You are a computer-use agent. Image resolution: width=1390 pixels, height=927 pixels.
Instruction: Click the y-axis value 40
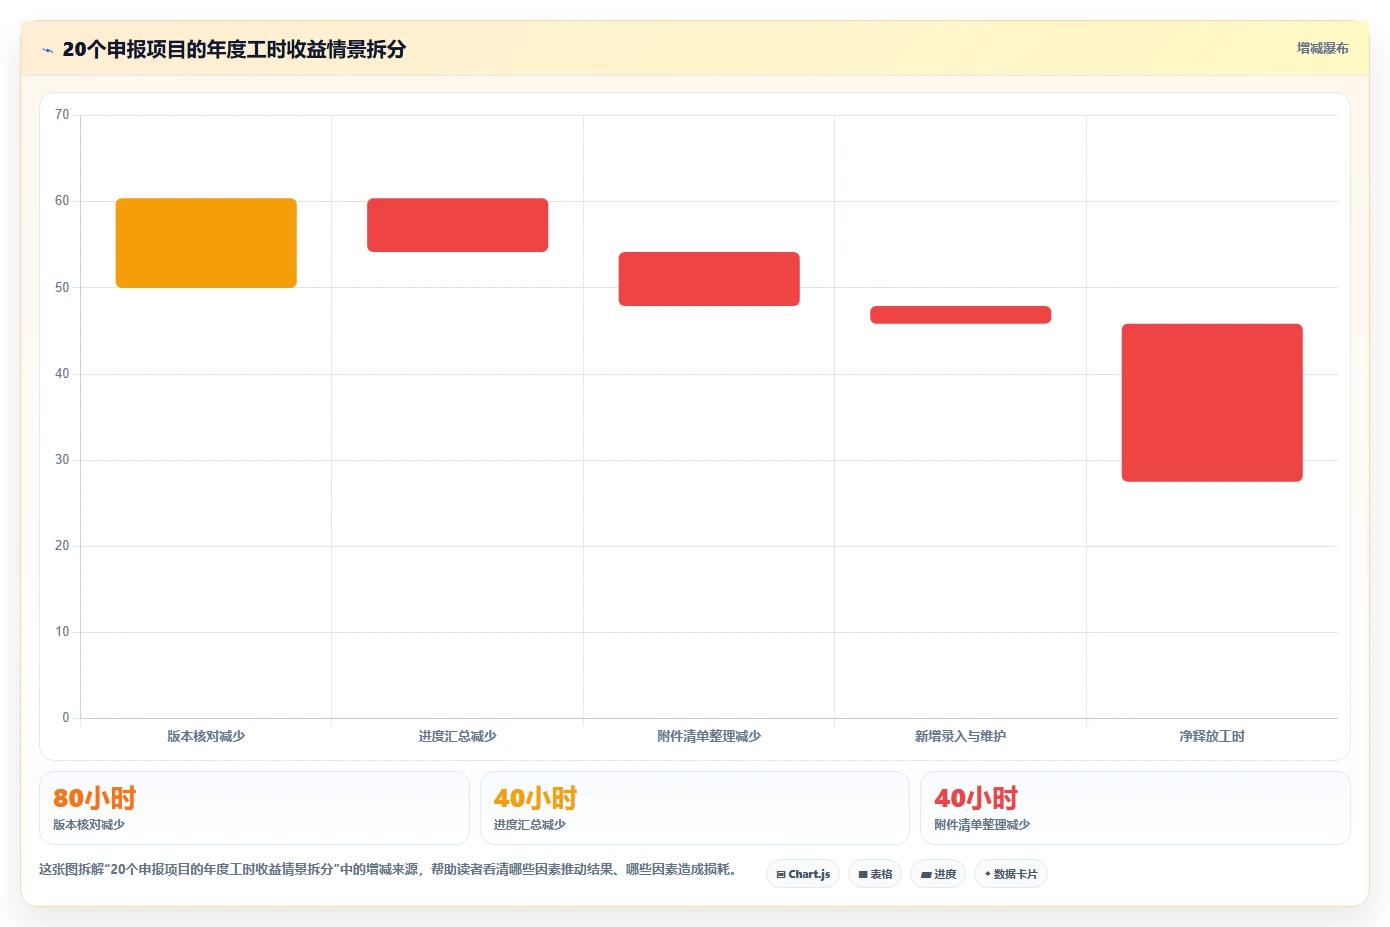coord(62,374)
